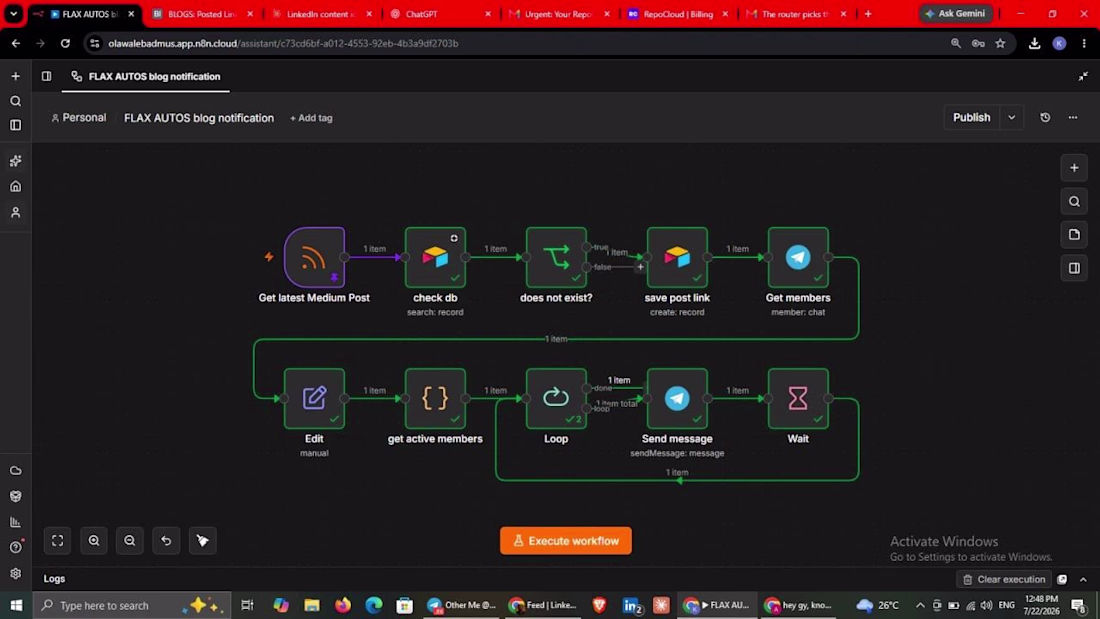Zoom in on the canvas
Image resolution: width=1100 pixels, height=619 pixels.
point(94,540)
